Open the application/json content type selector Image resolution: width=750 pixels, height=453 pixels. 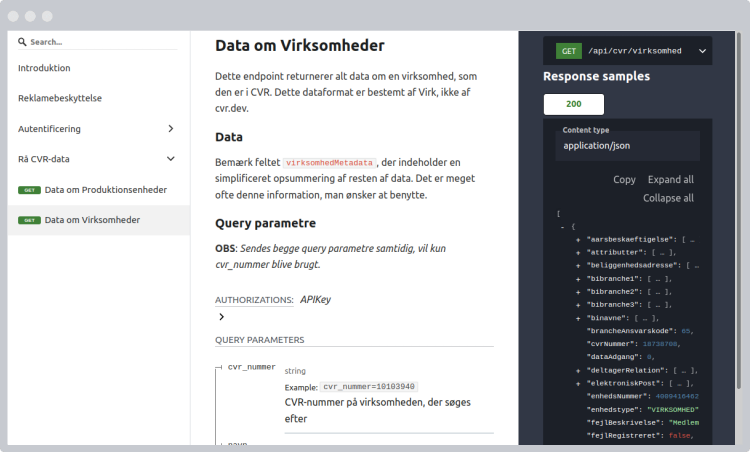(628, 145)
